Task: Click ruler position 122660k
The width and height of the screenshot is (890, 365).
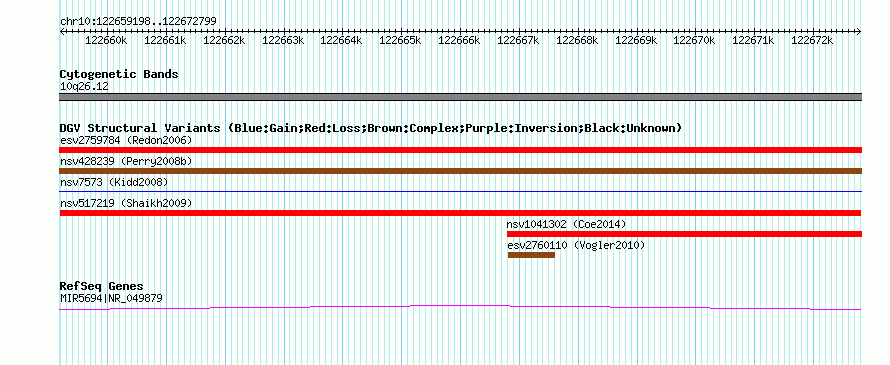Action: [106, 40]
